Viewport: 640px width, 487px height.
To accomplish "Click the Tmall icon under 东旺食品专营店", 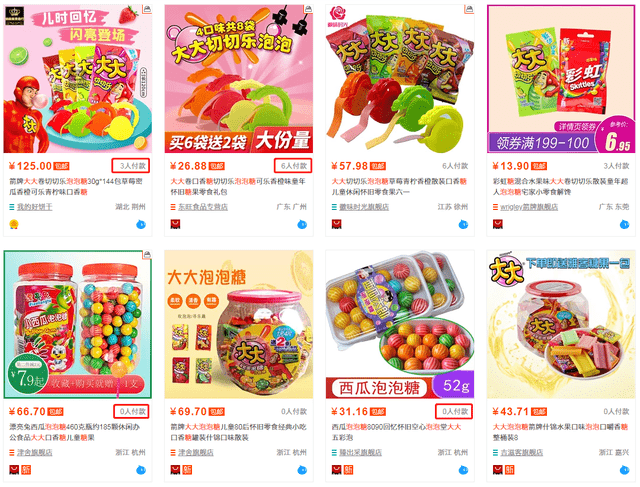I will [x=175, y=224].
